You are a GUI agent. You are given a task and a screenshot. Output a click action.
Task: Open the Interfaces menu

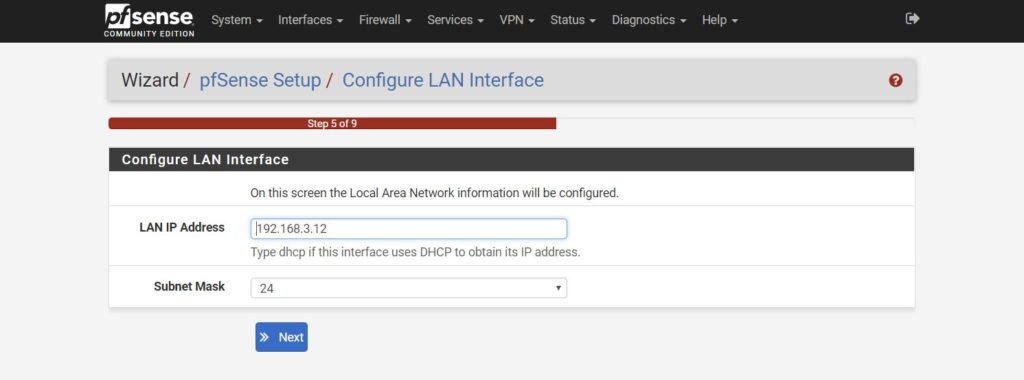coord(310,20)
